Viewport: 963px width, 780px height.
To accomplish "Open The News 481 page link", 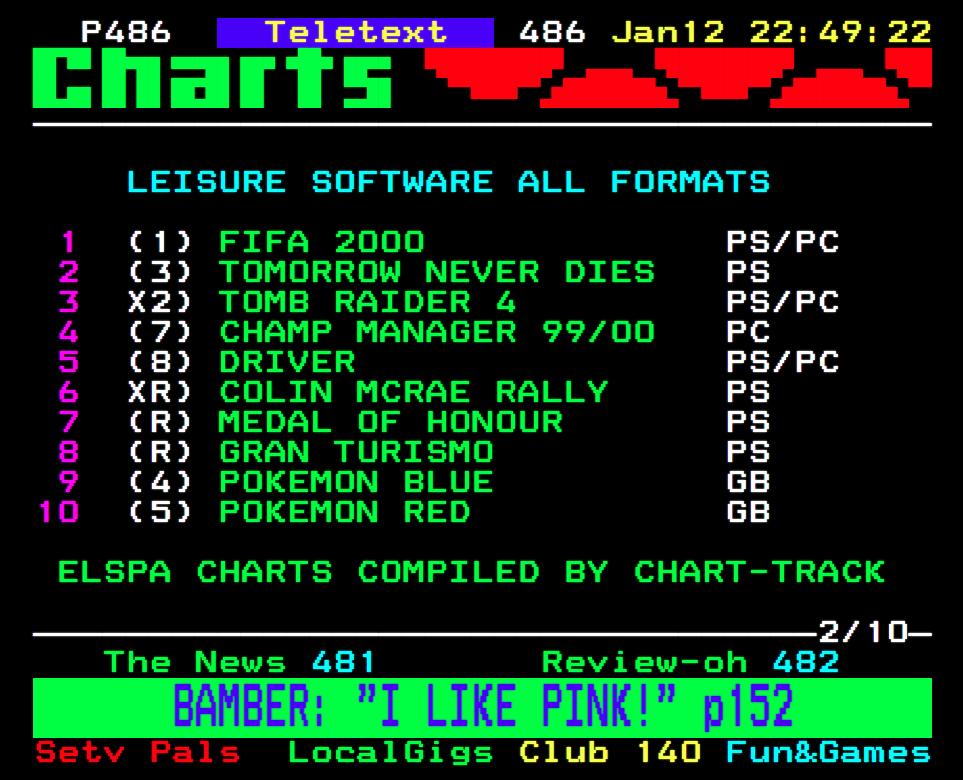I will tap(240, 662).
